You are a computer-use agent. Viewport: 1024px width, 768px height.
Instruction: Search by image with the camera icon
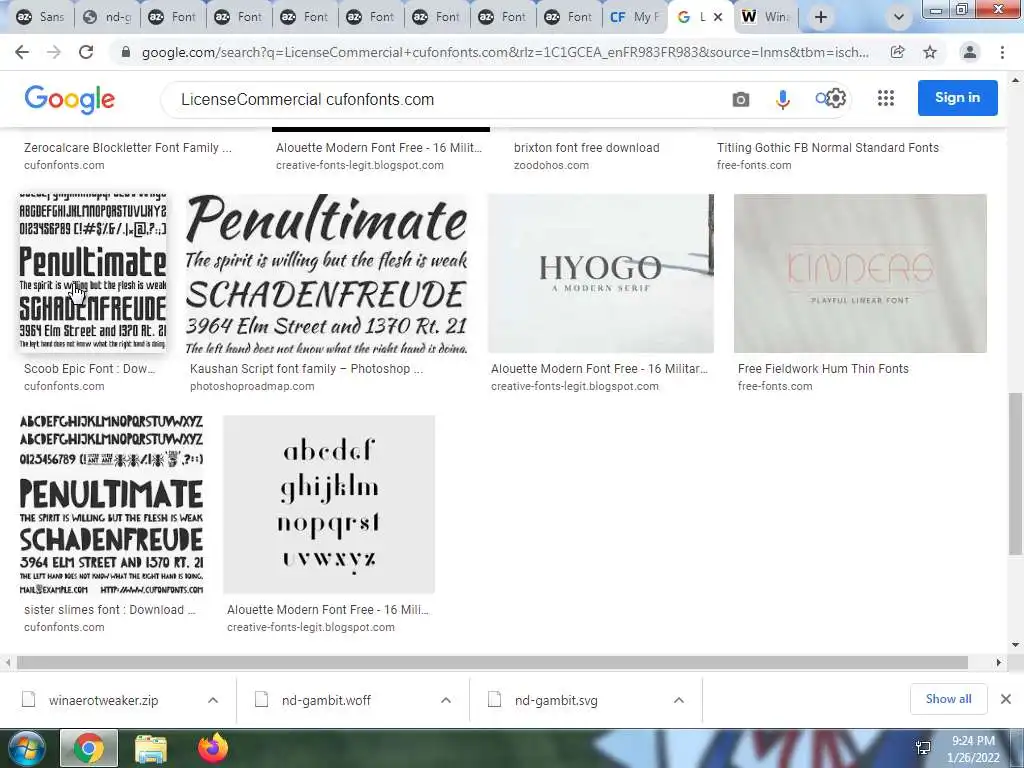(741, 99)
